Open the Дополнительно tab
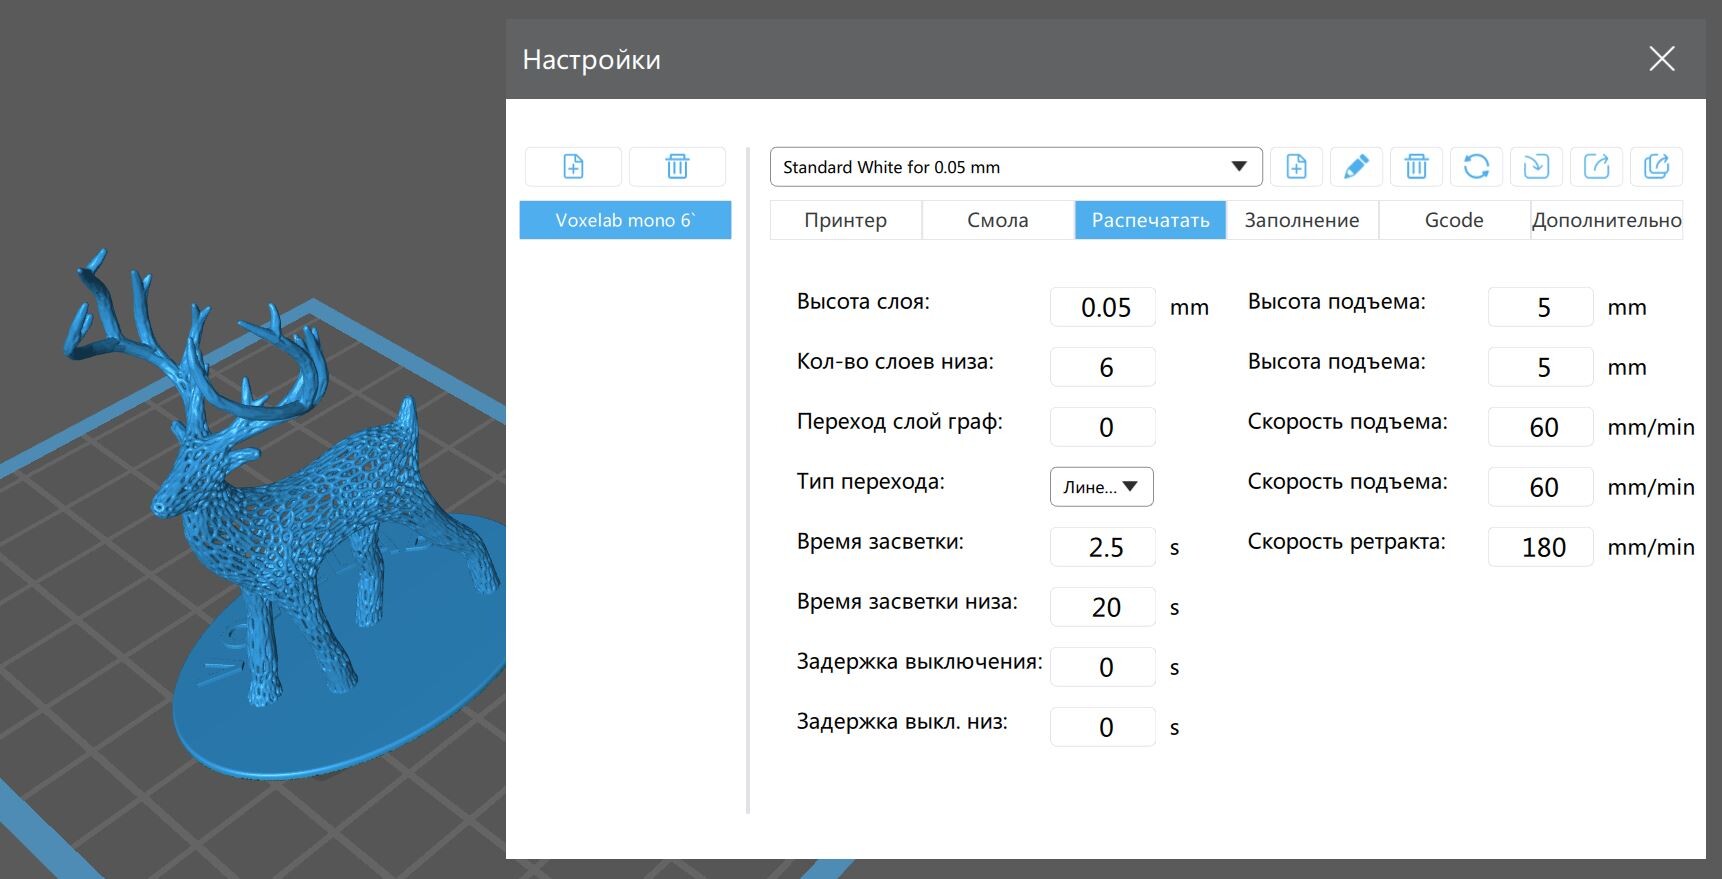Screen dimensions: 1722x879 (1607, 220)
